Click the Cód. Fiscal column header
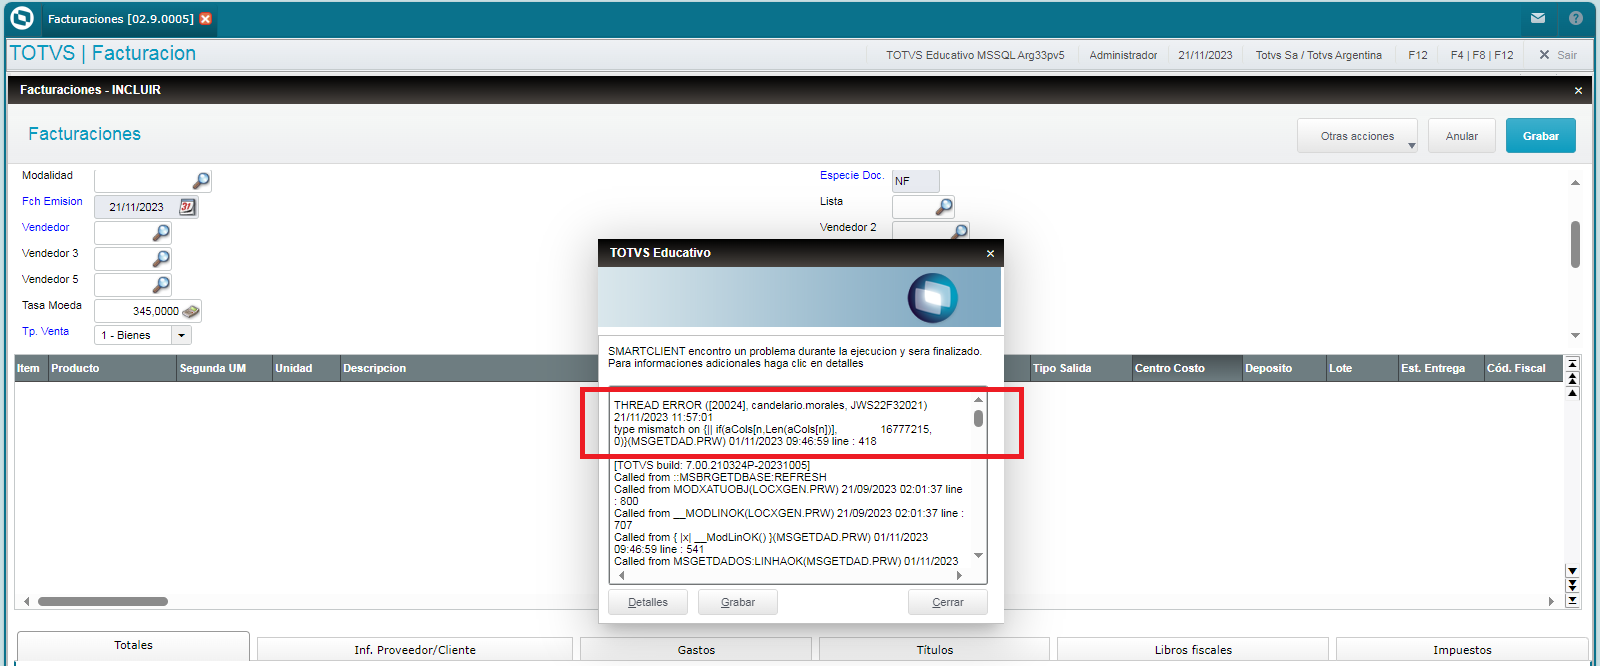This screenshot has width=1600, height=666. [x=1522, y=368]
